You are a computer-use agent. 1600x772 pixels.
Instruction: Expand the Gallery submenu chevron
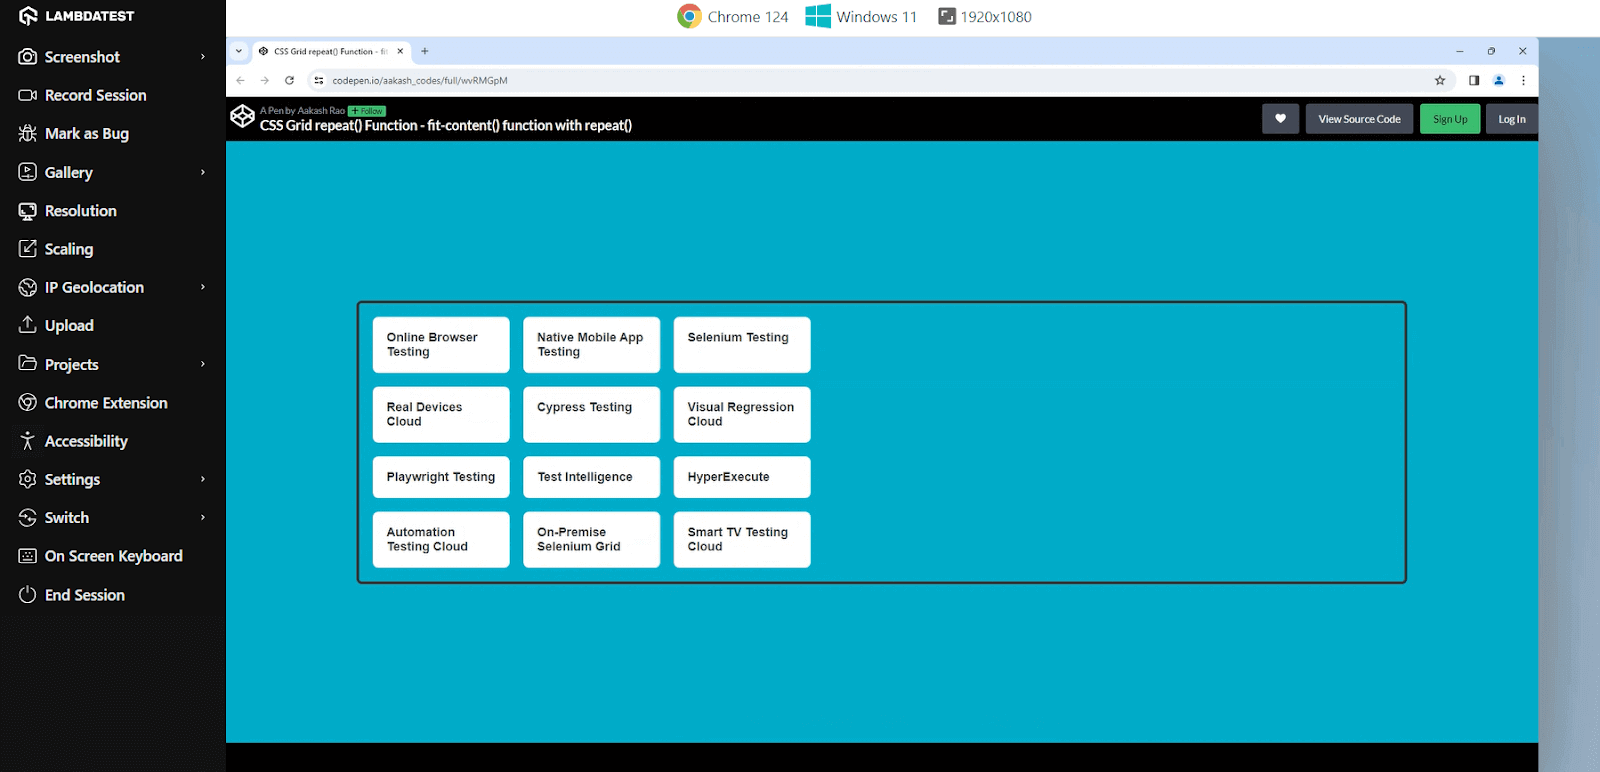click(203, 172)
